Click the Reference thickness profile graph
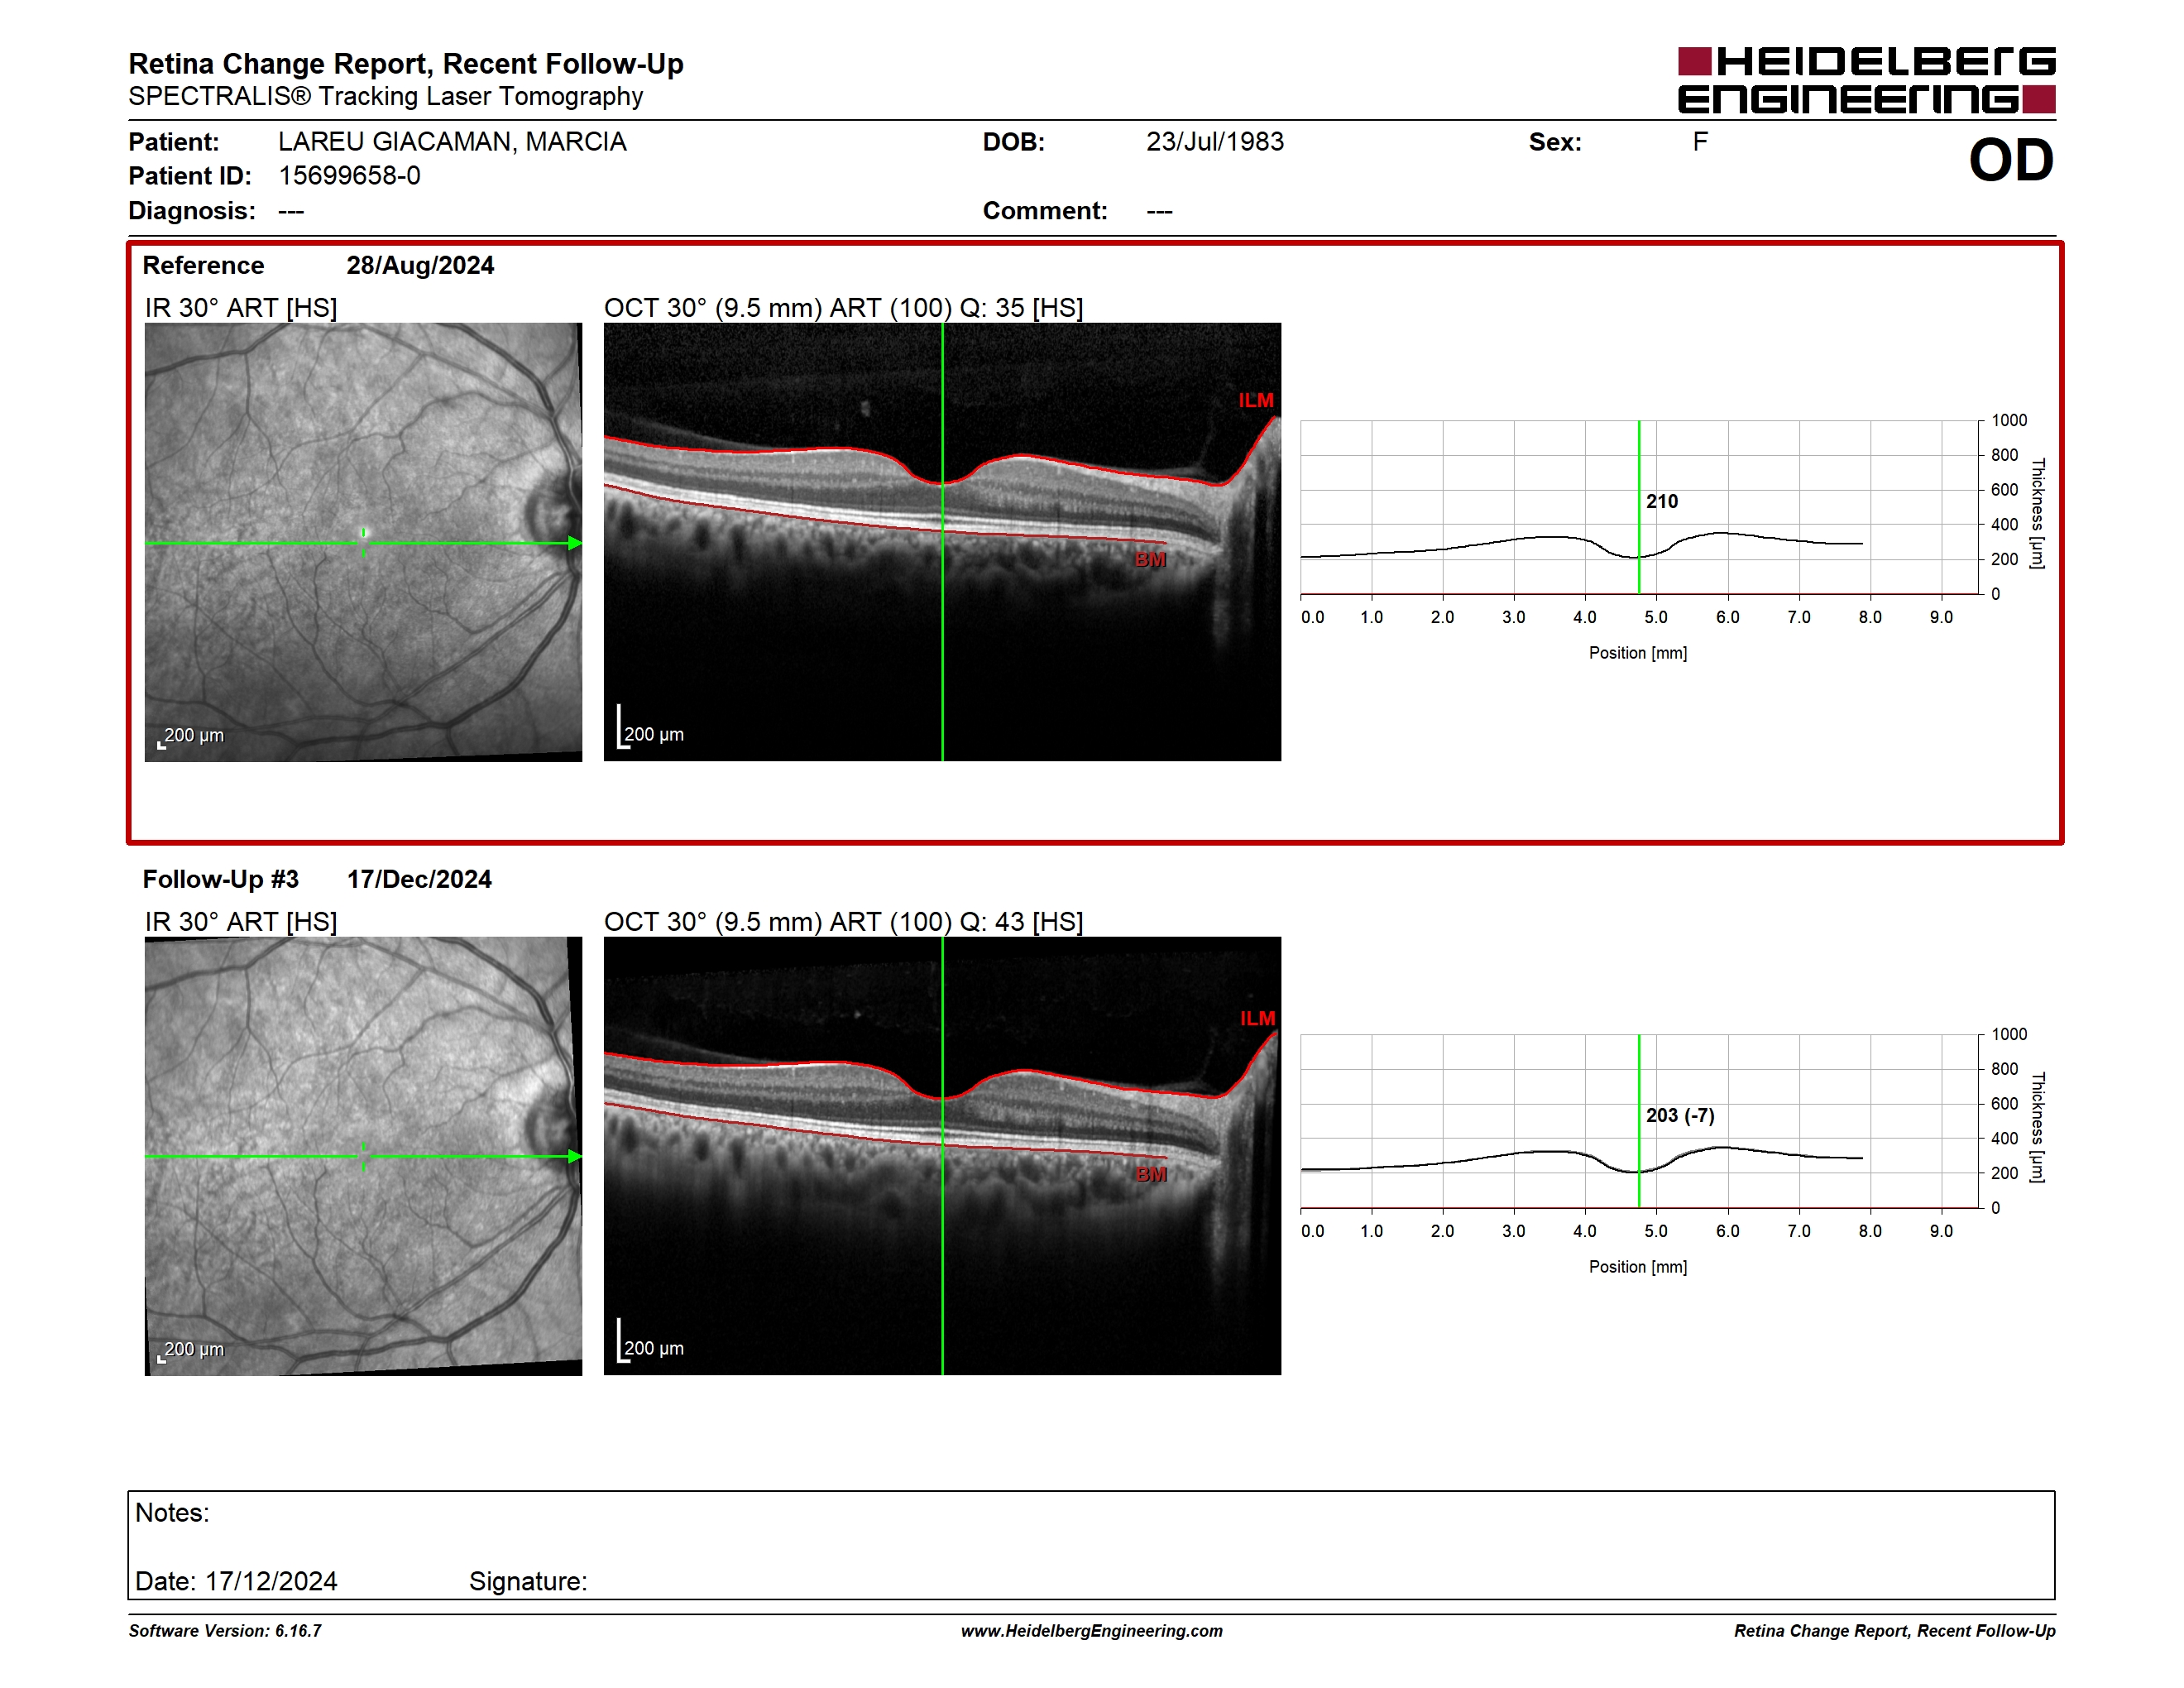This screenshot has width=2184, height=1688. [1640, 507]
